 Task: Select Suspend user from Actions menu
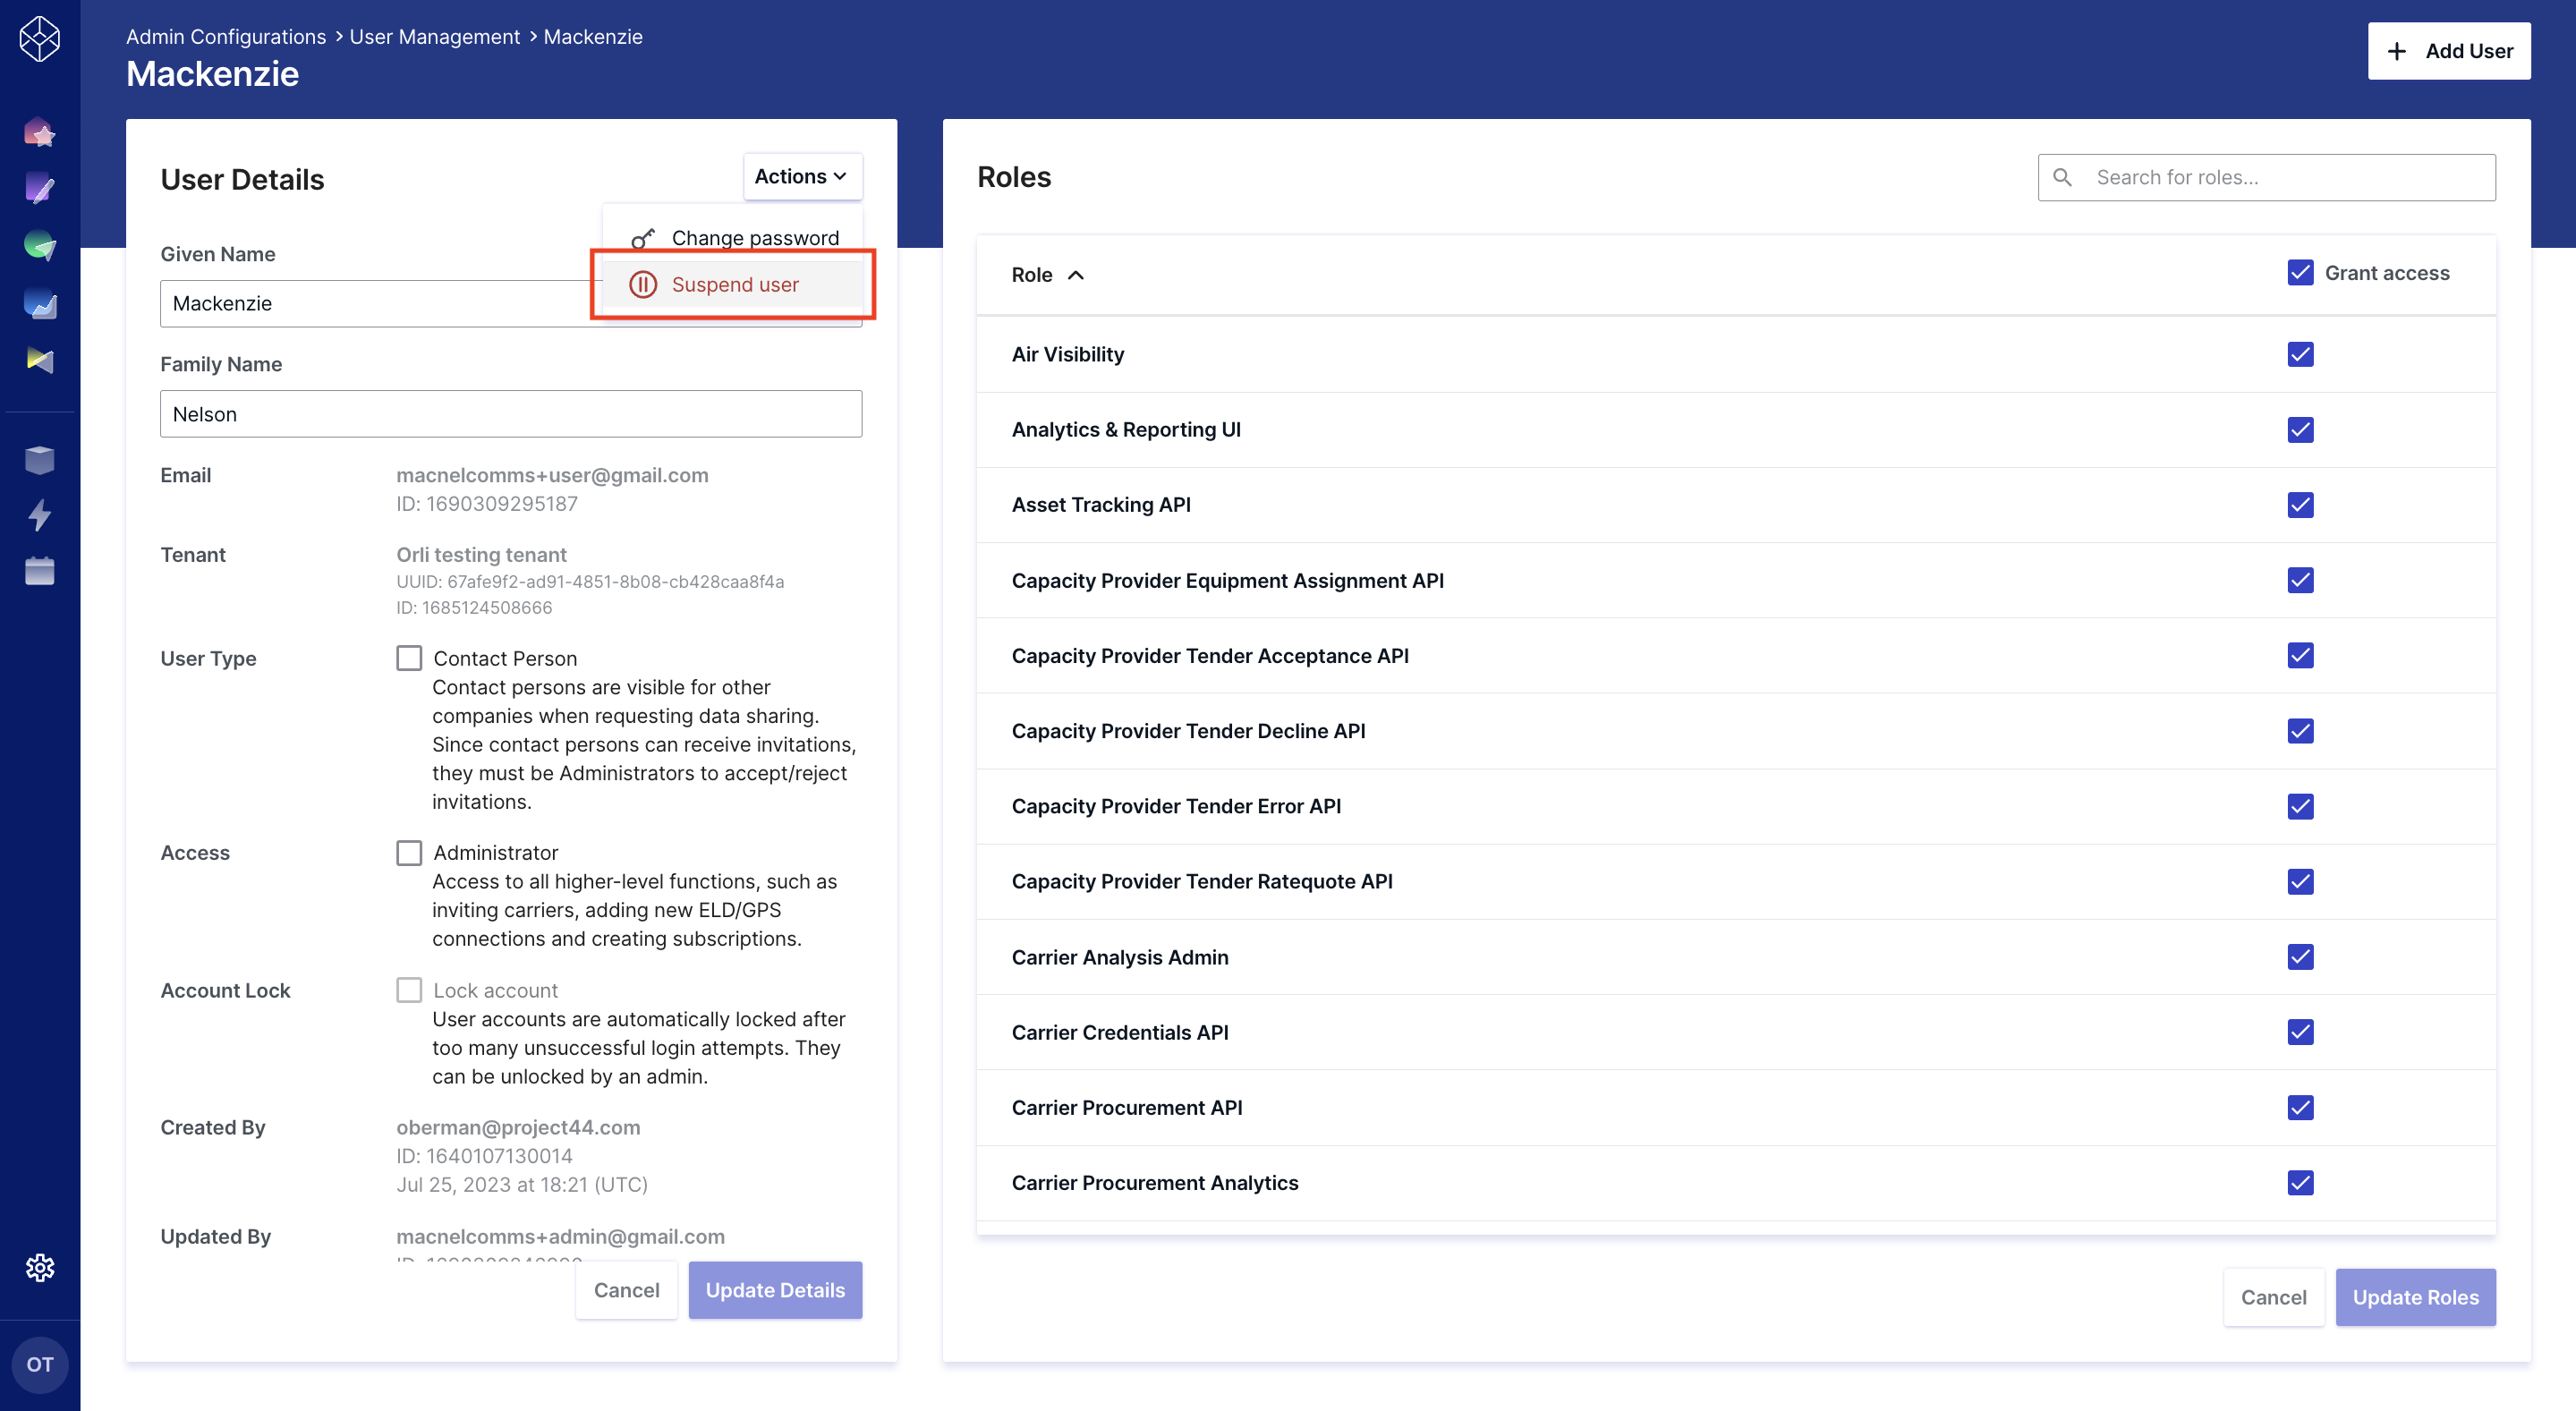735,284
